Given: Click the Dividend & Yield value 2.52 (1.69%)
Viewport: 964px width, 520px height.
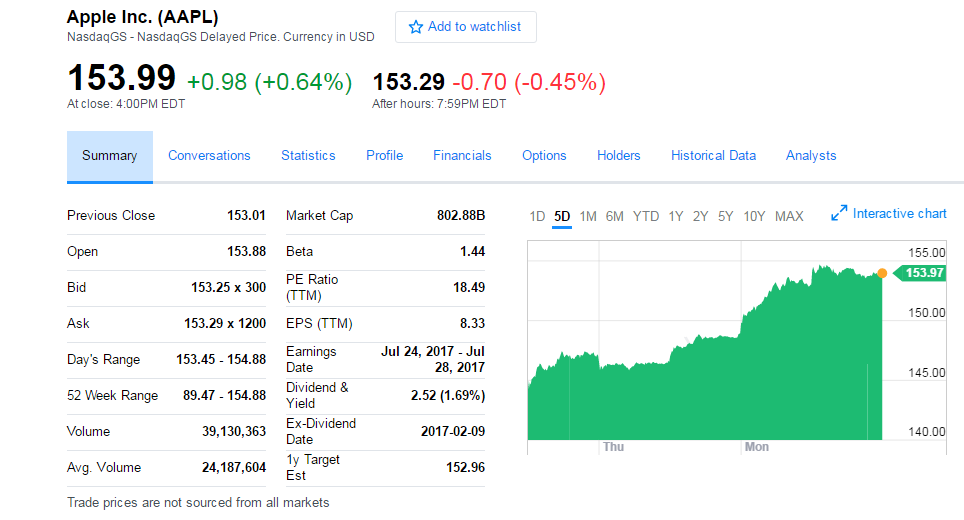Looking at the screenshot, I should (x=448, y=395).
